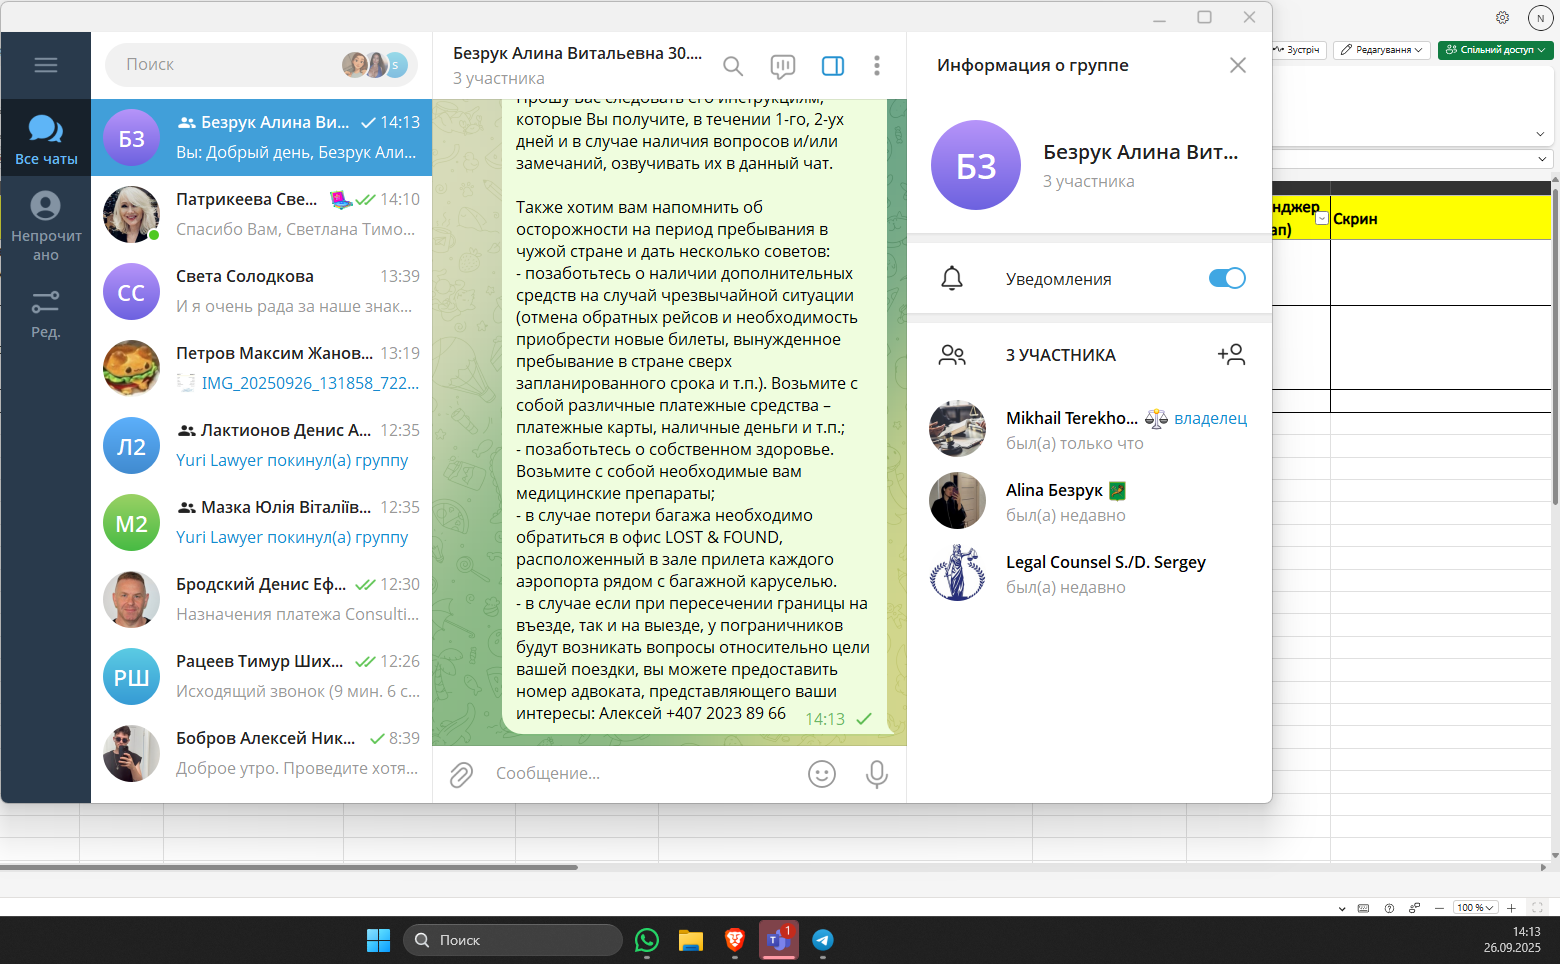Select the Все чаты folder tab
The image size is (1560, 964).
coord(46,139)
